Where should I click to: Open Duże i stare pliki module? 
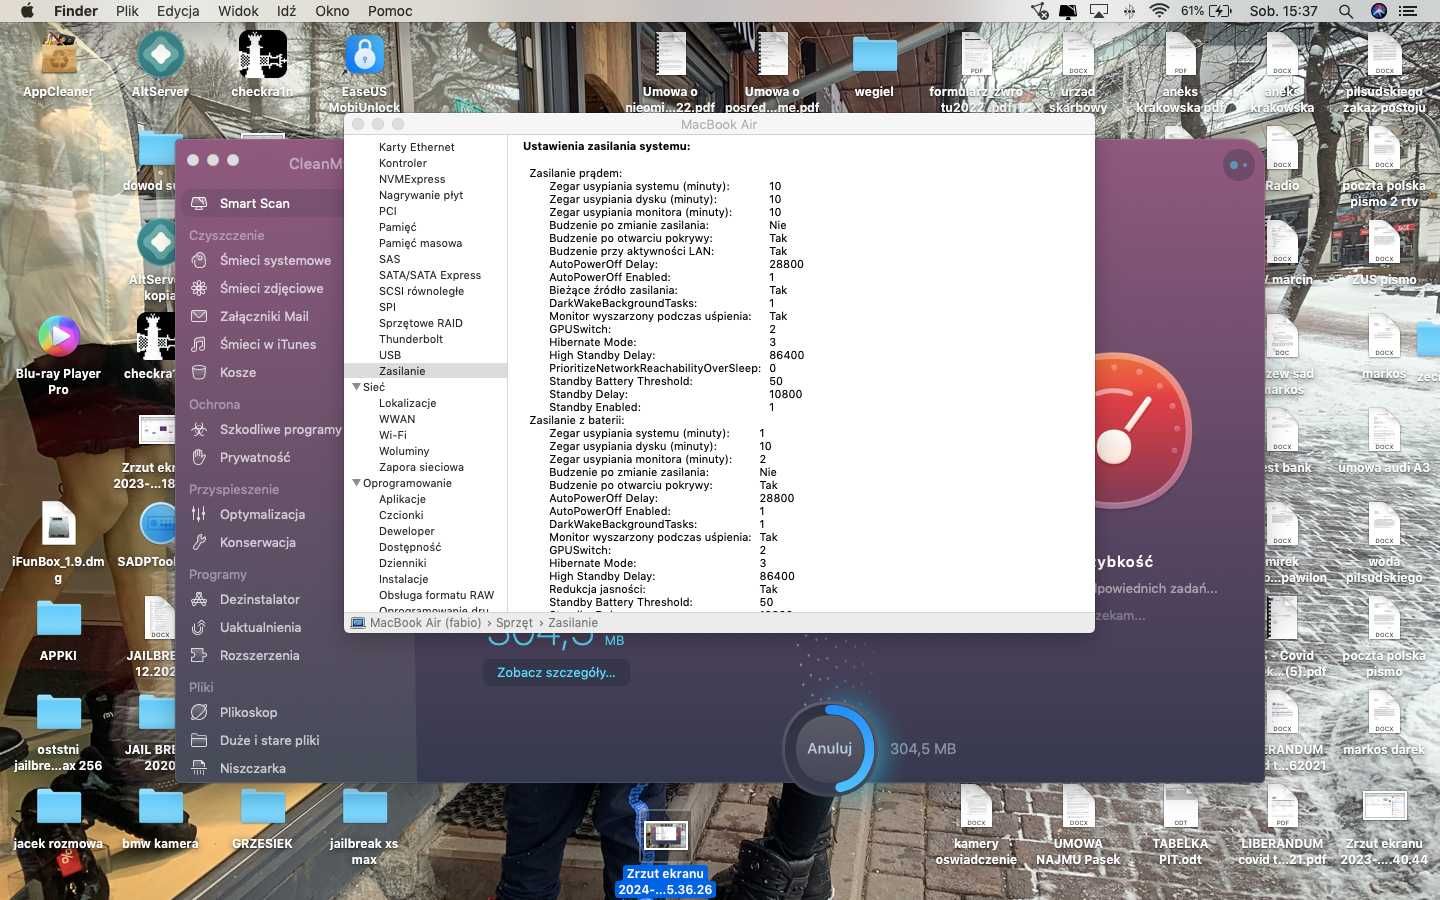click(x=254, y=740)
